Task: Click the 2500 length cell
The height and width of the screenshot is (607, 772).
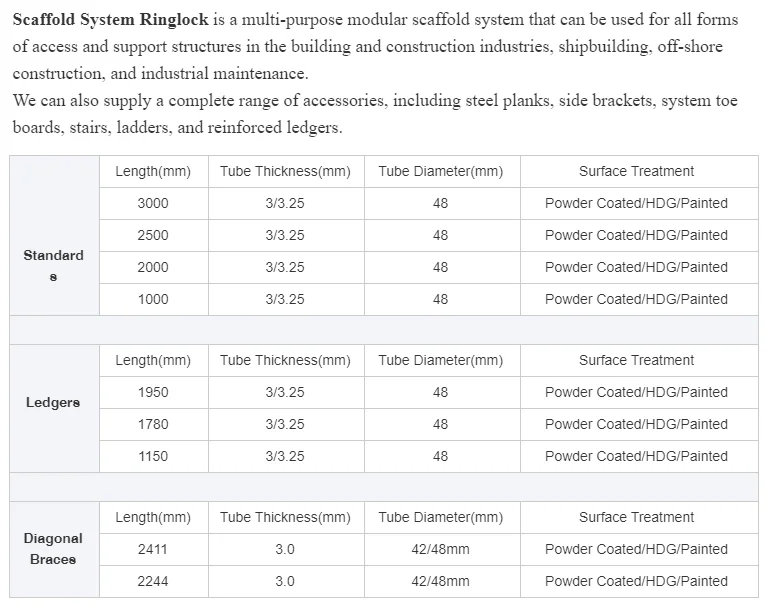Action: point(154,235)
